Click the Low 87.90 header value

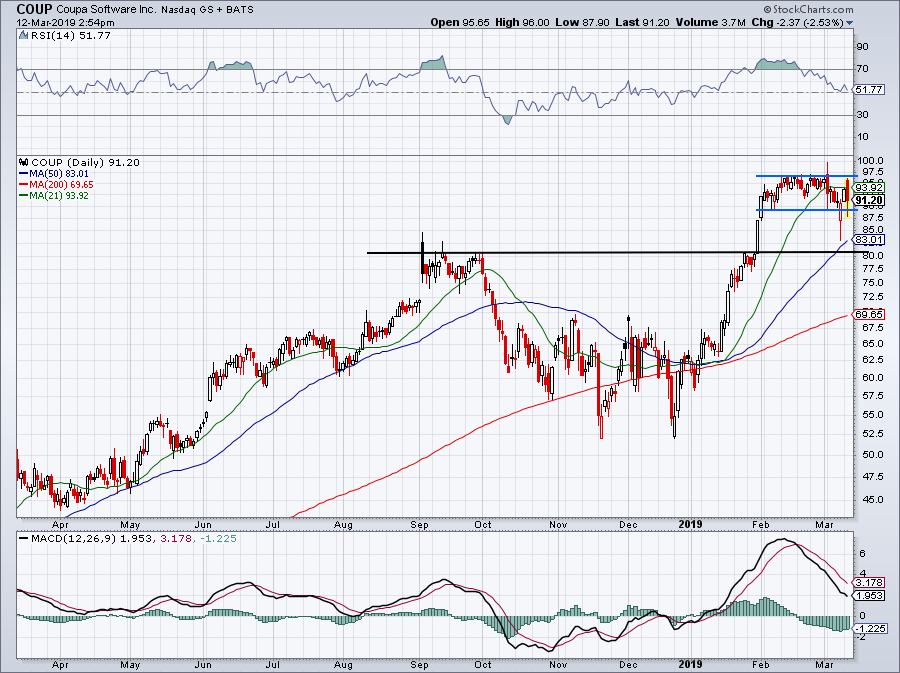tap(582, 22)
